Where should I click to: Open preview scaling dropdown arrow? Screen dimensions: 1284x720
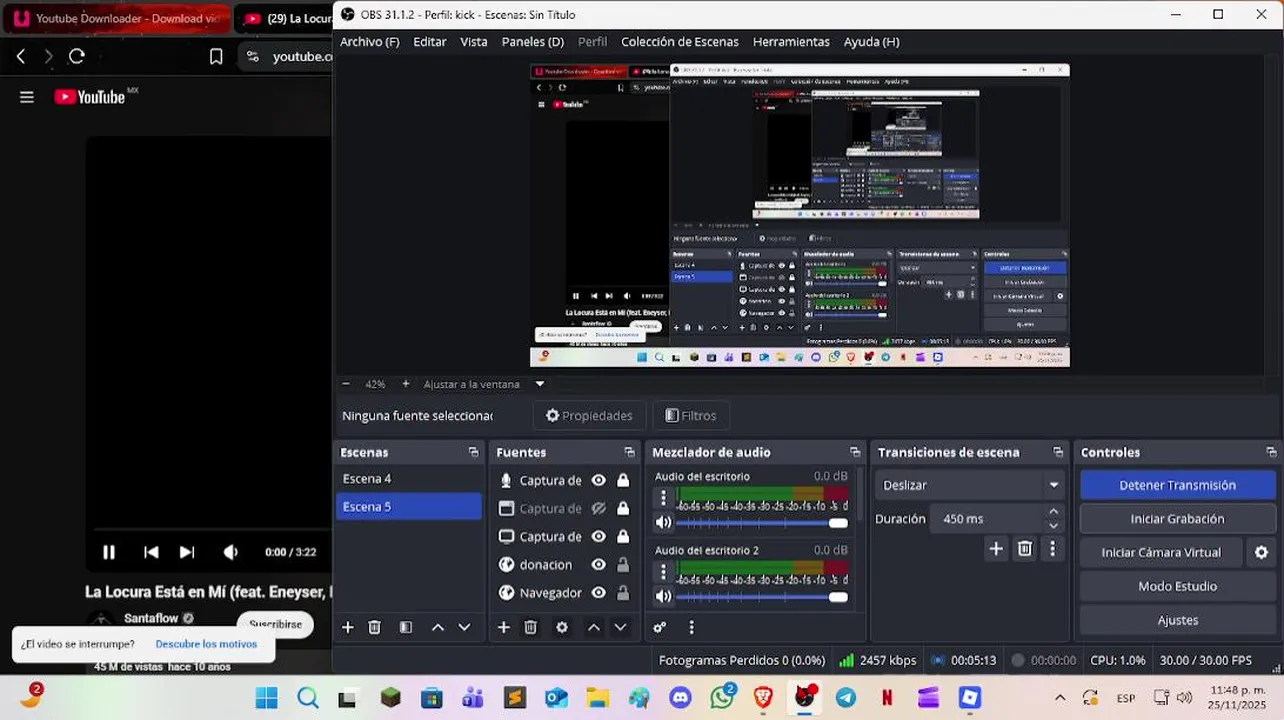point(540,384)
